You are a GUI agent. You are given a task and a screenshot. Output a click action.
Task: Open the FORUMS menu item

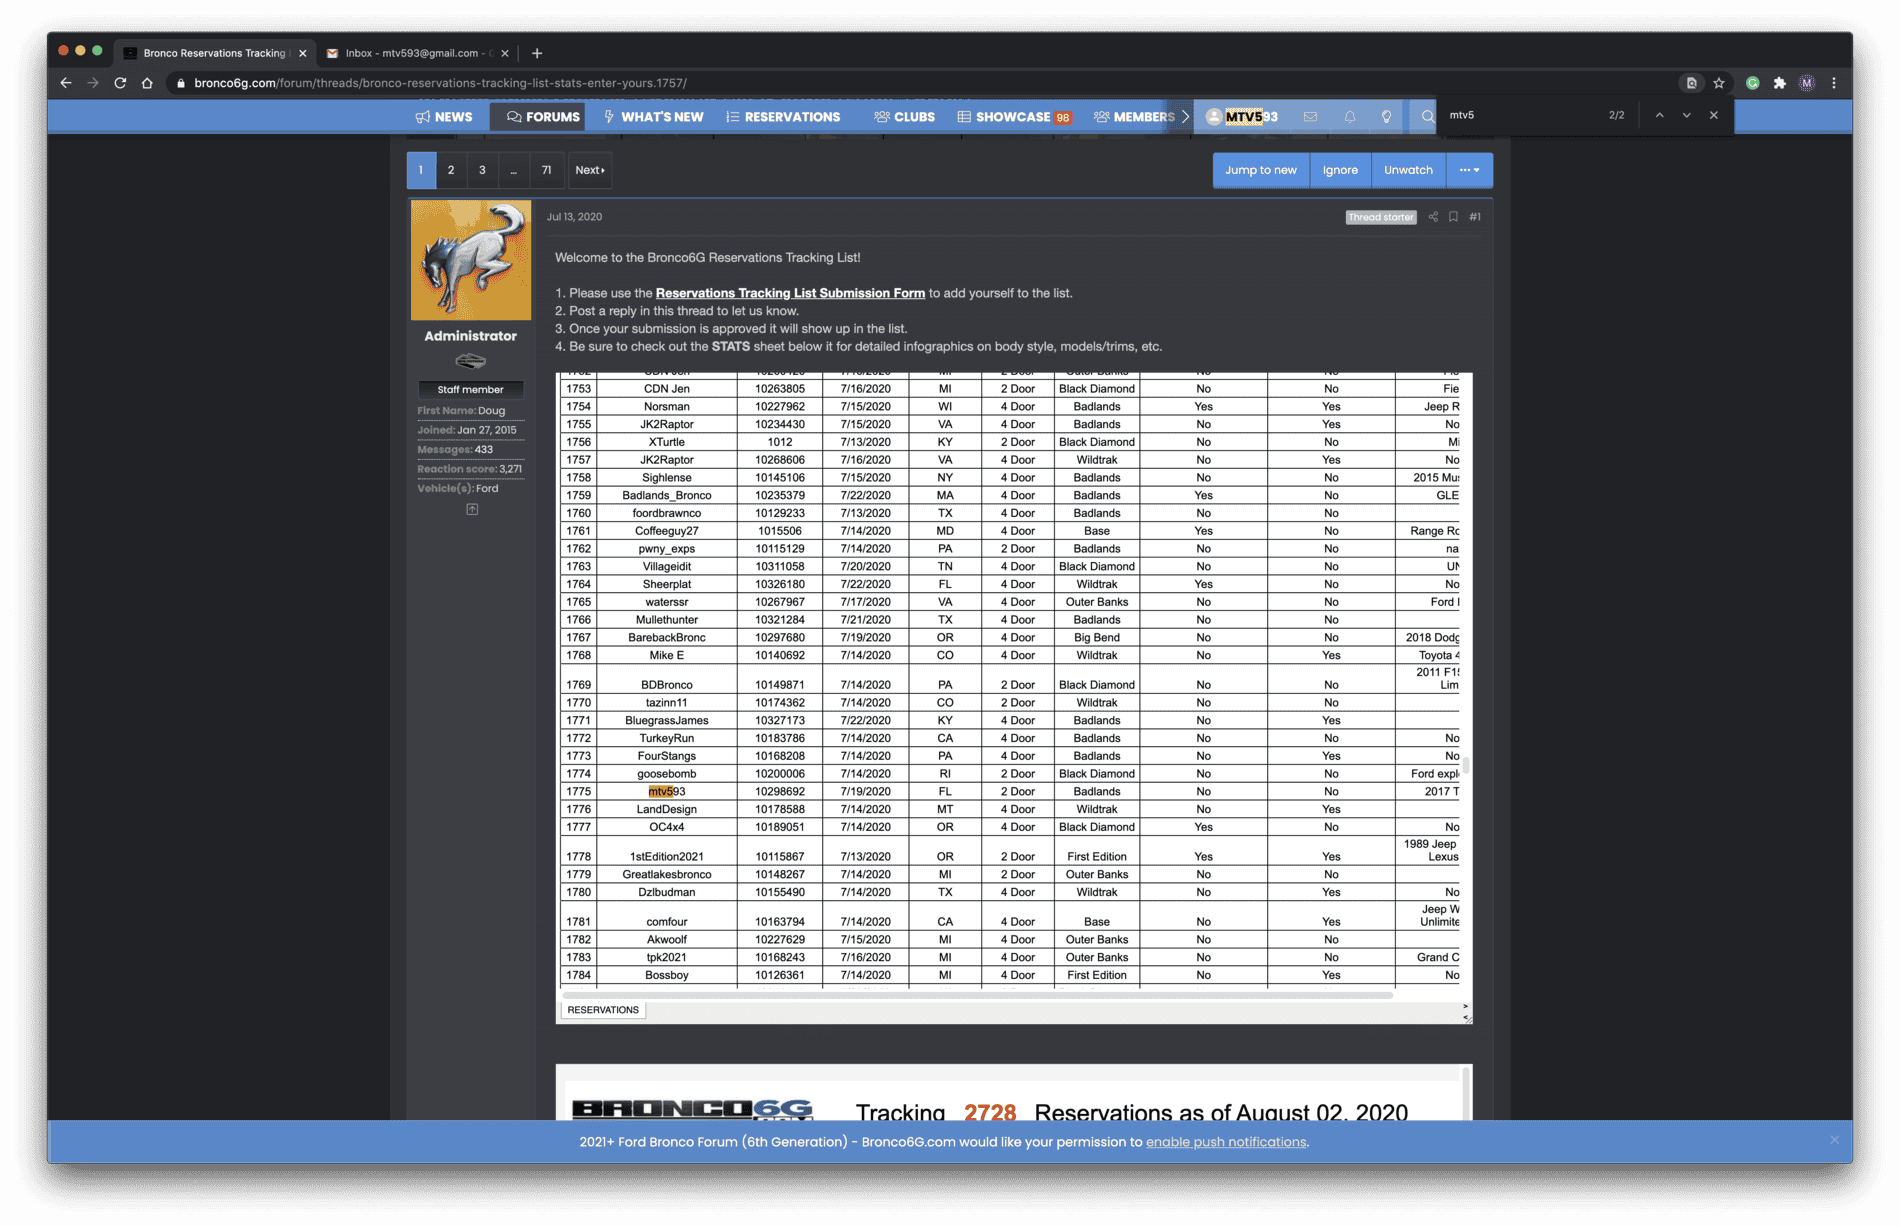[x=543, y=117]
